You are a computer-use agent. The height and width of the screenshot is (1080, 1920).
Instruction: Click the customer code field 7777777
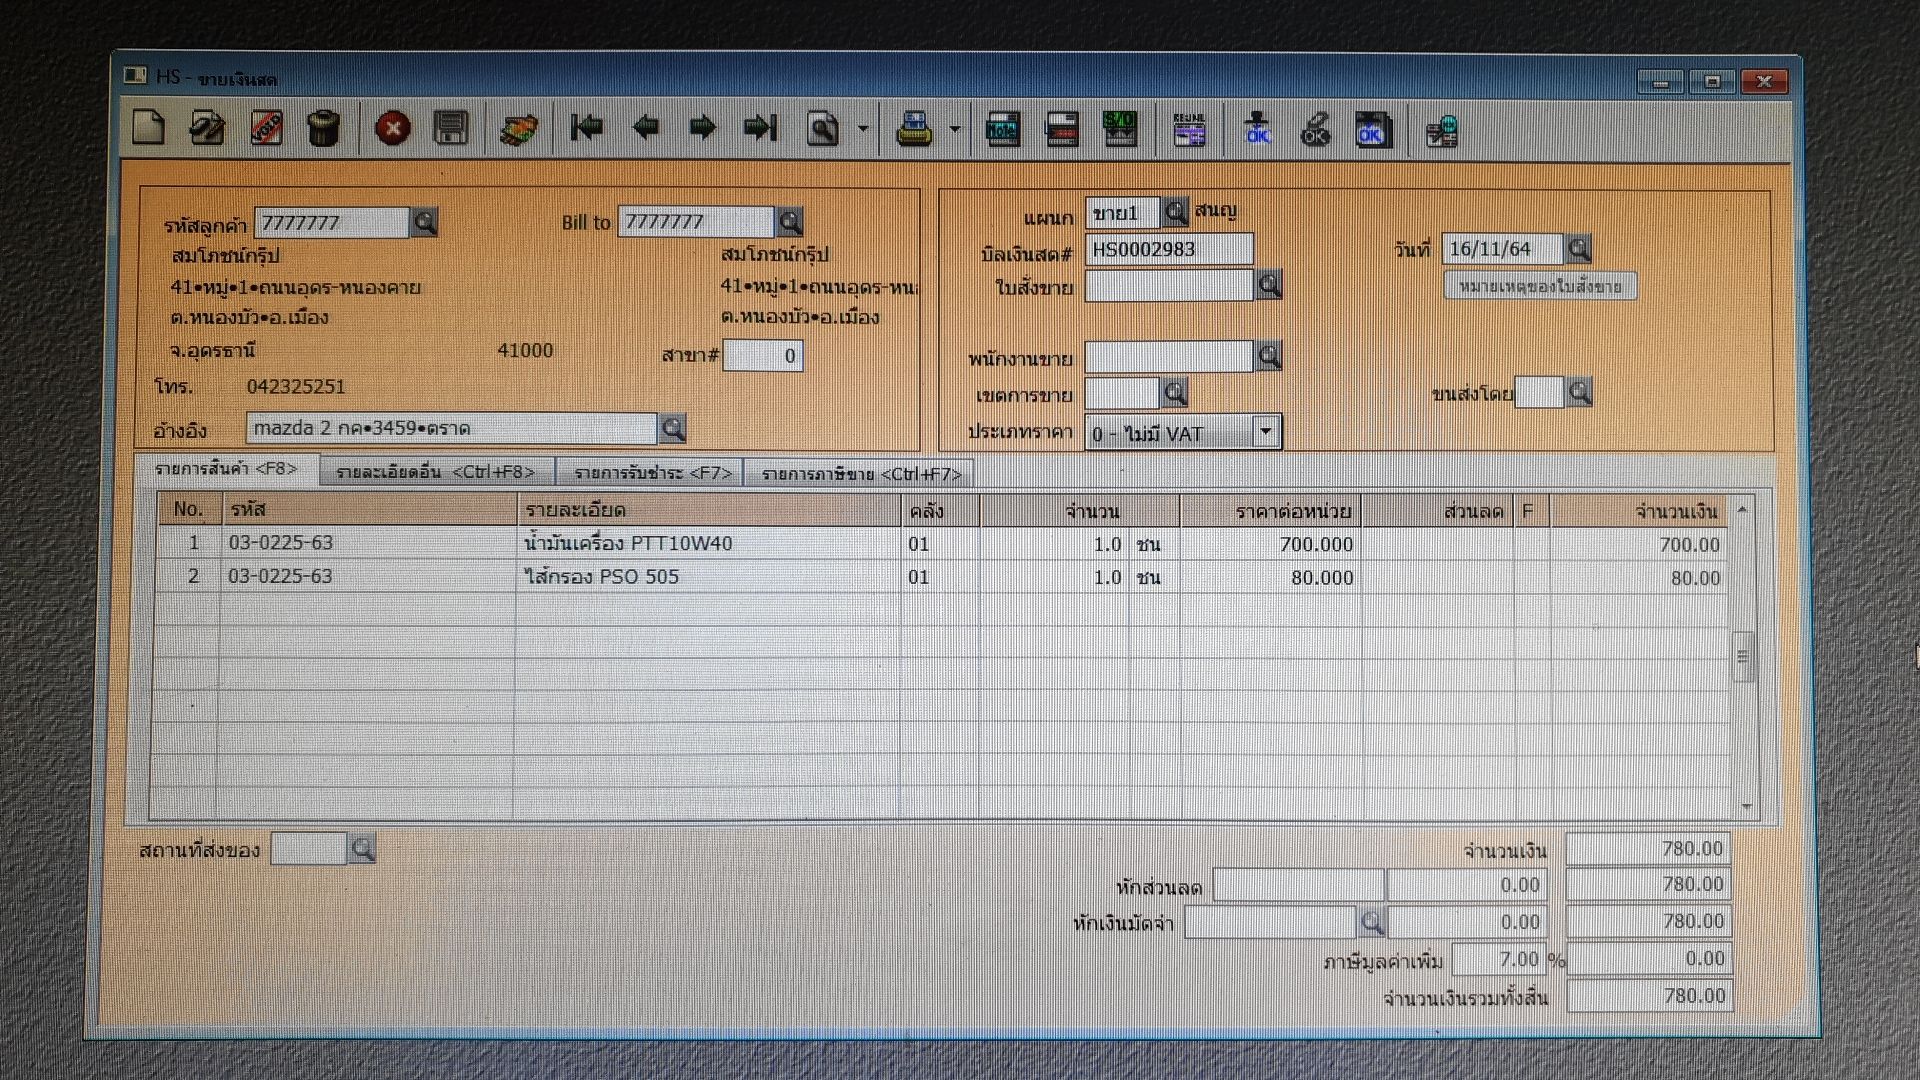332,222
